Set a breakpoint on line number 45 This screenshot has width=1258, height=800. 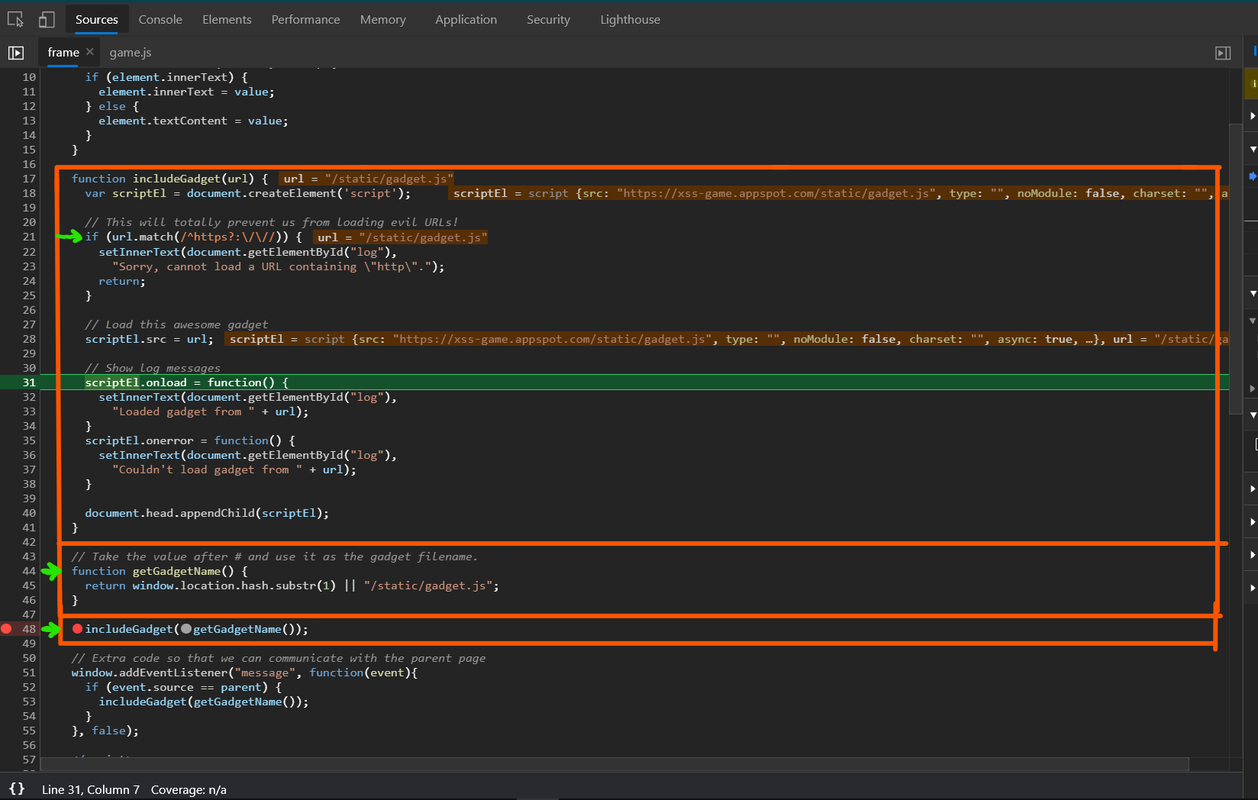[x=29, y=586]
